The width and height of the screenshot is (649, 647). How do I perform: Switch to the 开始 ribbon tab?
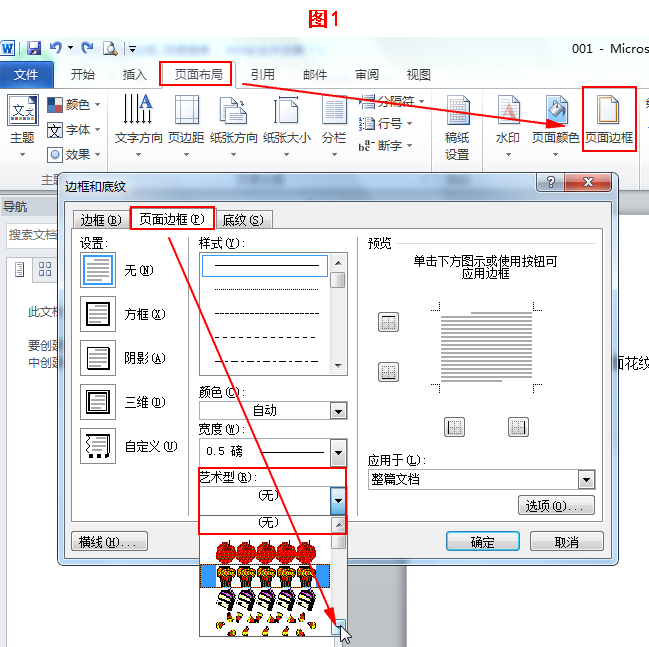pyautogui.click(x=82, y=75)
